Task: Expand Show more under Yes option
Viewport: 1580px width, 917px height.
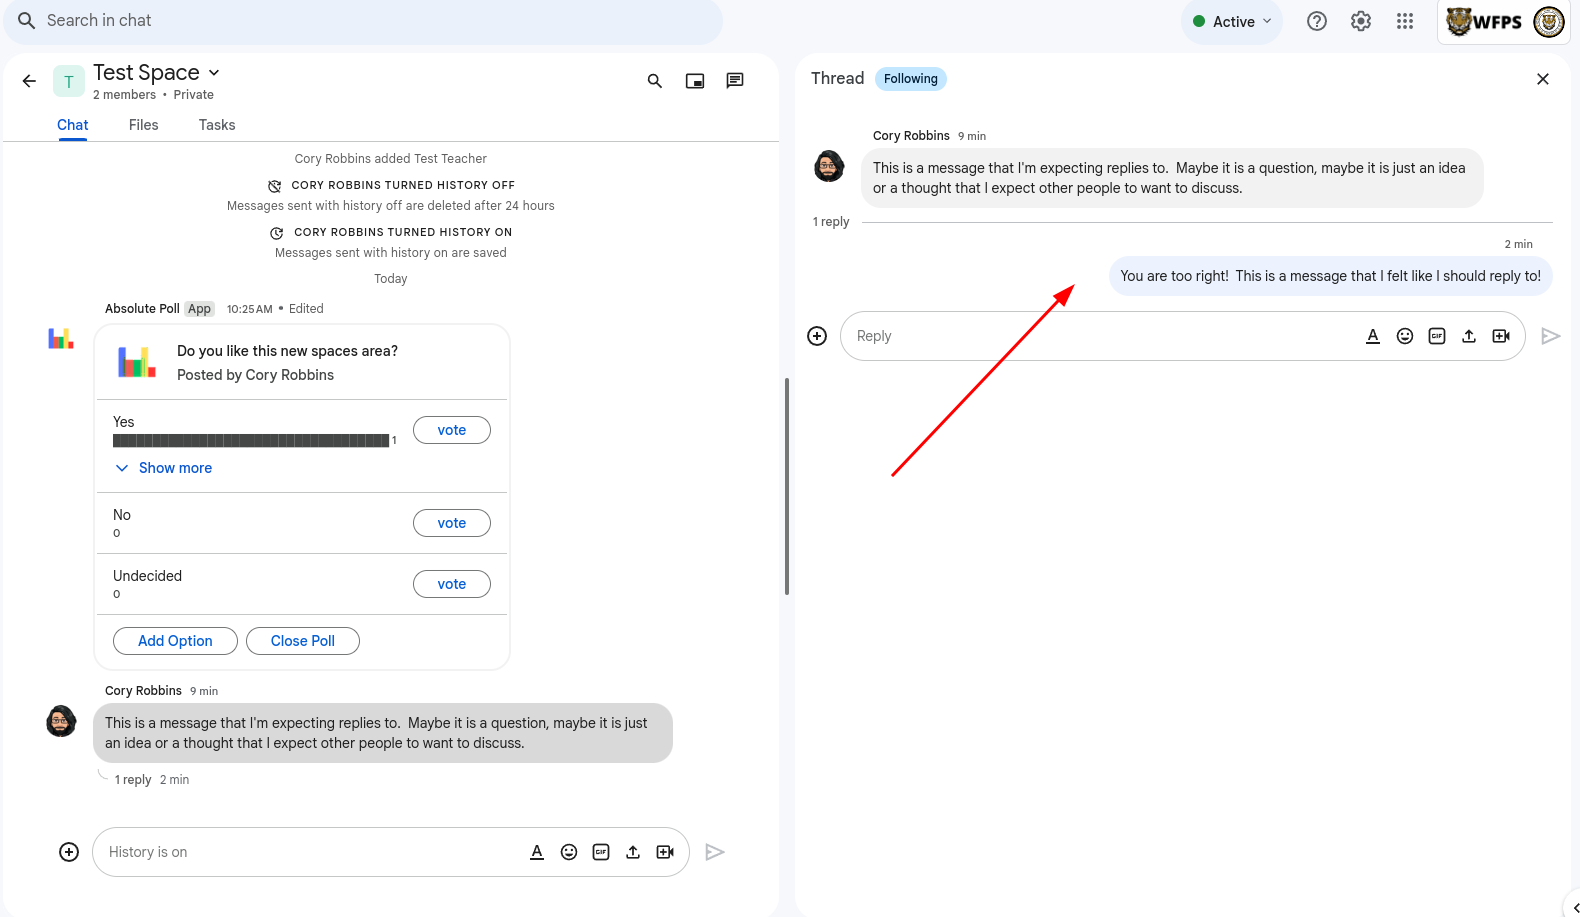Action: 164,468
